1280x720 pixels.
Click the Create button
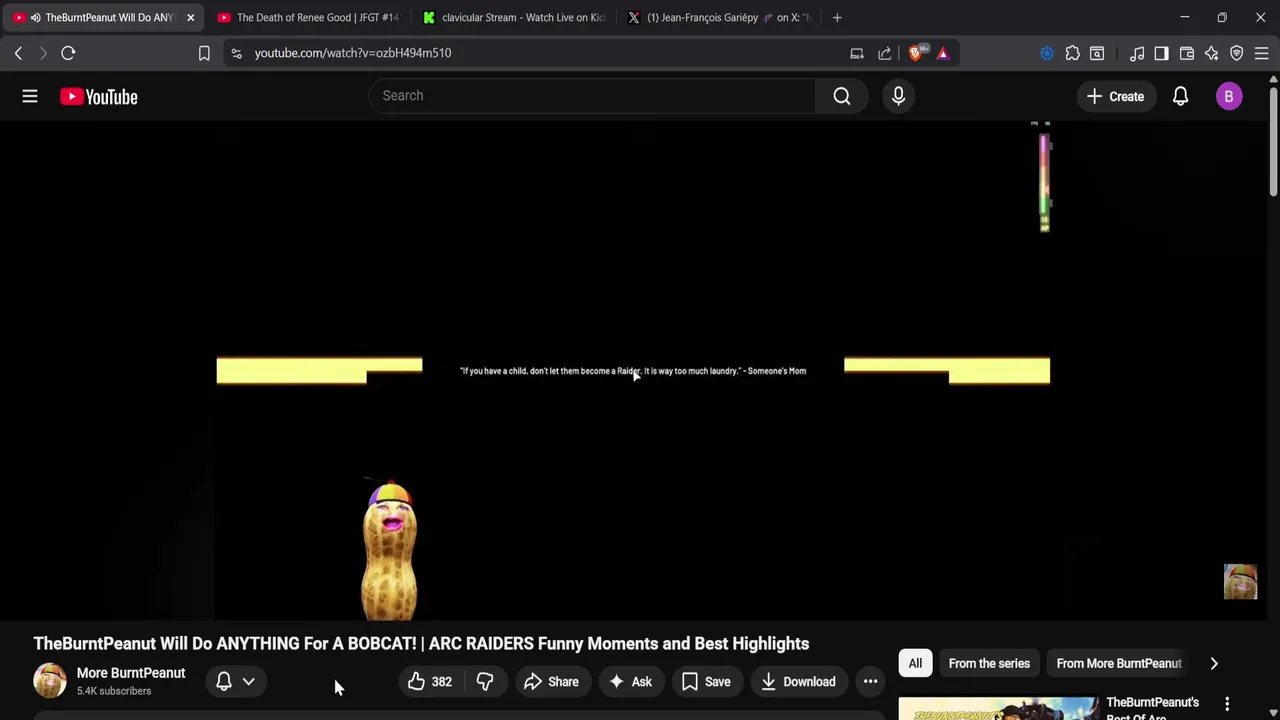tap(1116, 96)
